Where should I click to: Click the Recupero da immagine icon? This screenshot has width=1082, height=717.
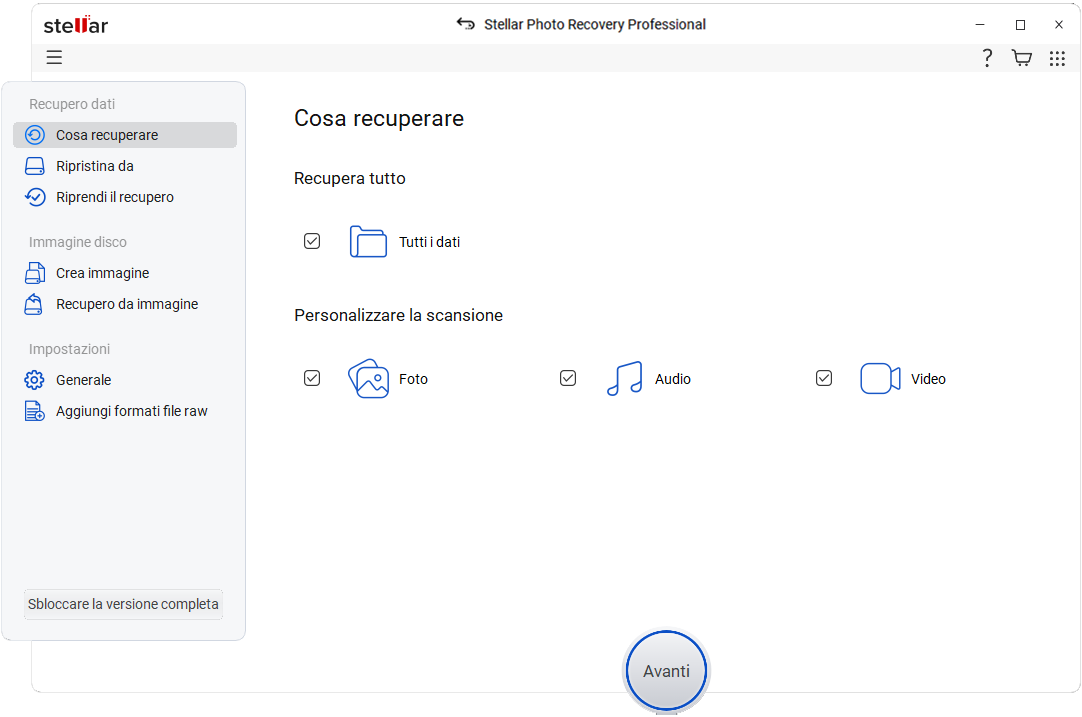(34, 304)
